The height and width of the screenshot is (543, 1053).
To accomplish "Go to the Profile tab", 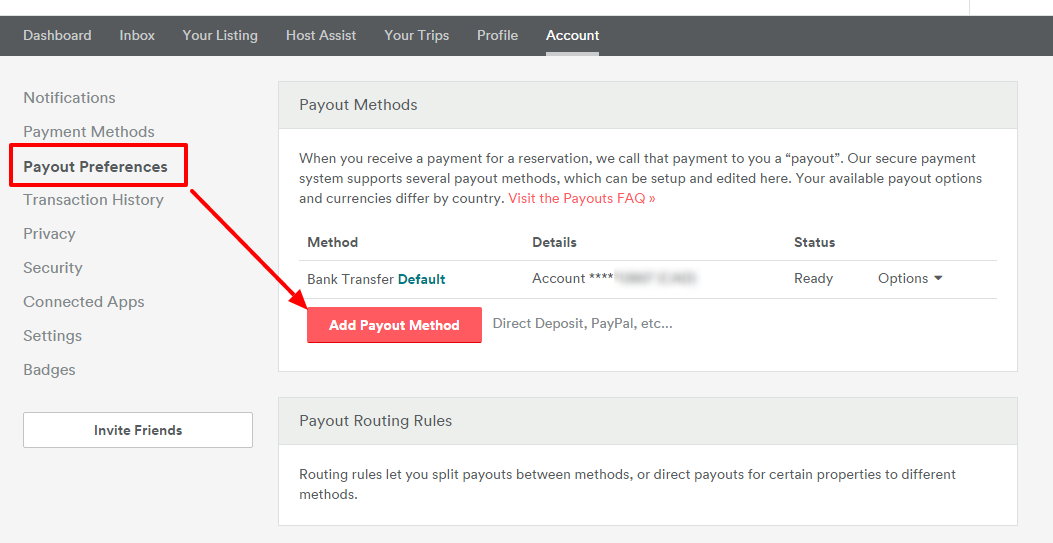I will pos(497,35).
